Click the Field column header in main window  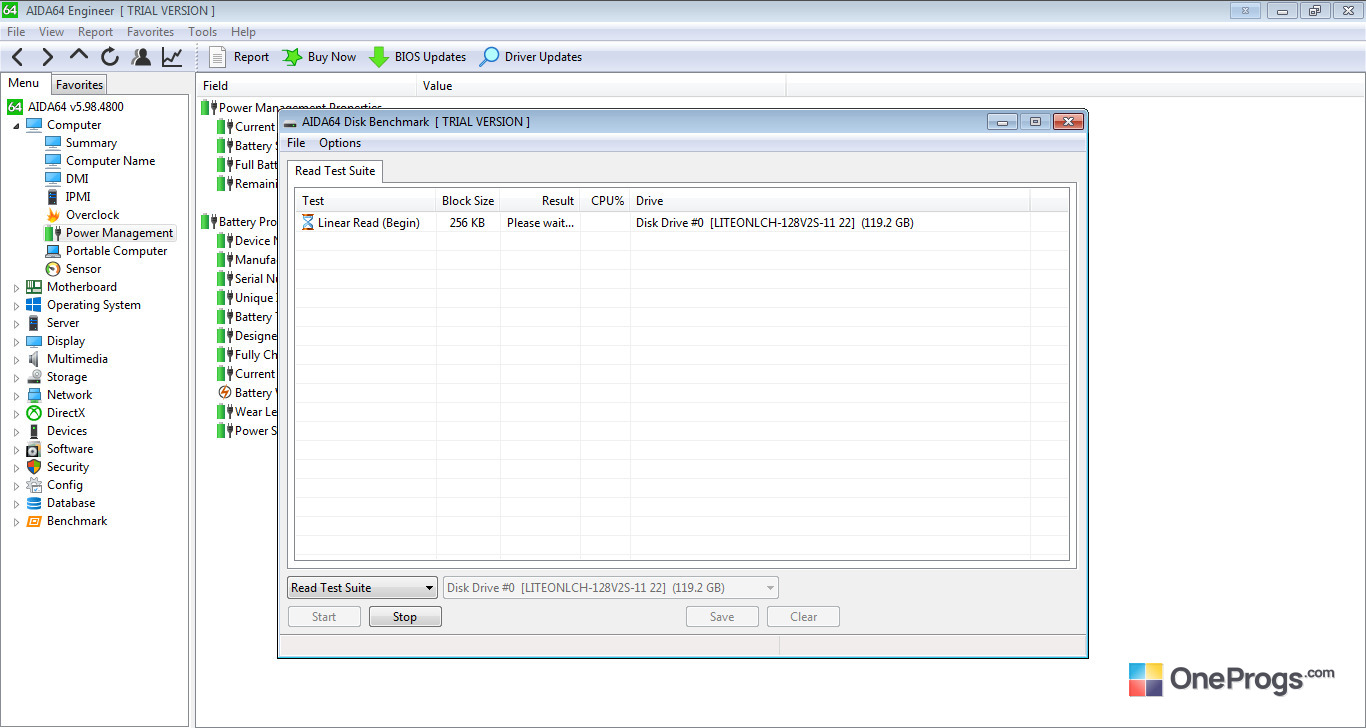[307, 86]
